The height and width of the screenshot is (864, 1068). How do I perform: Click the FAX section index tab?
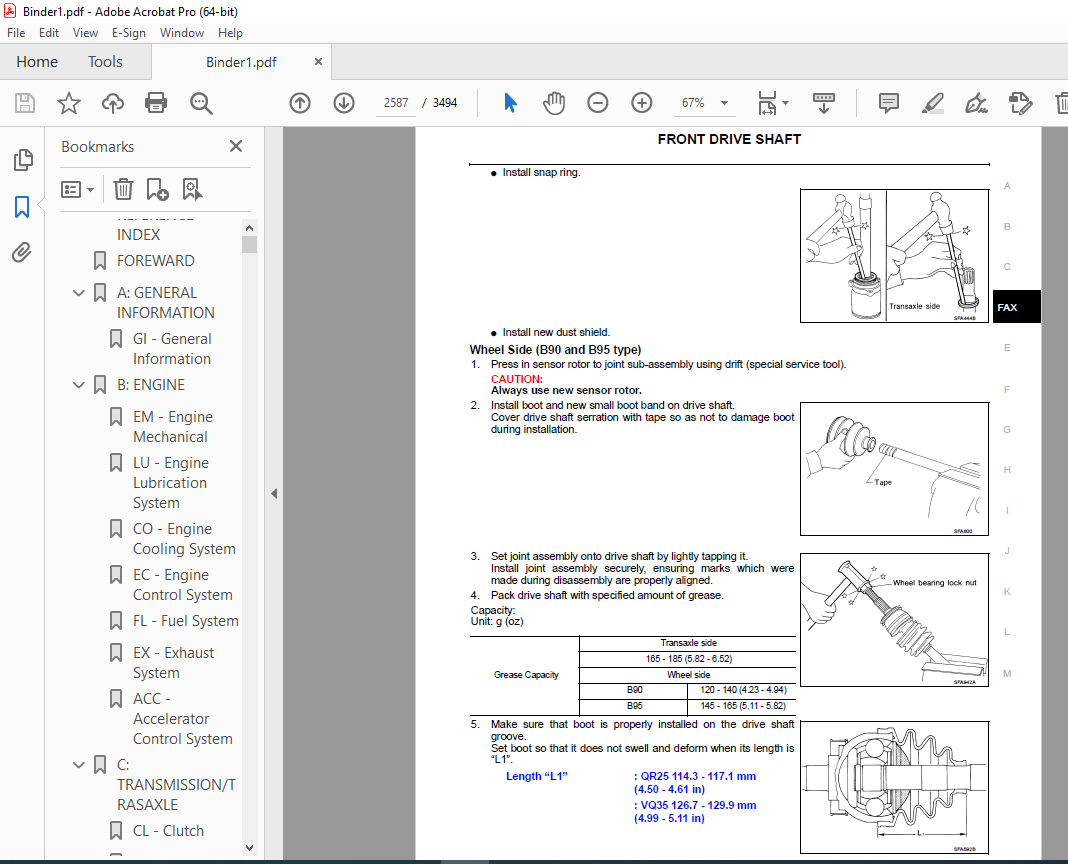(x=1016, y=307)
